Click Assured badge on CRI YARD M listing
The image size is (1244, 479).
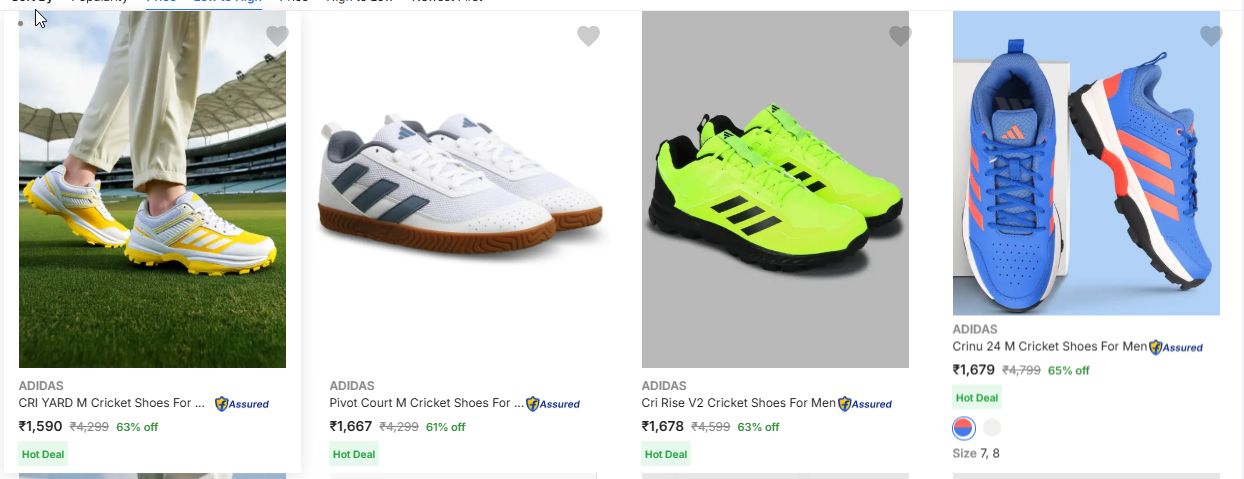242,404
